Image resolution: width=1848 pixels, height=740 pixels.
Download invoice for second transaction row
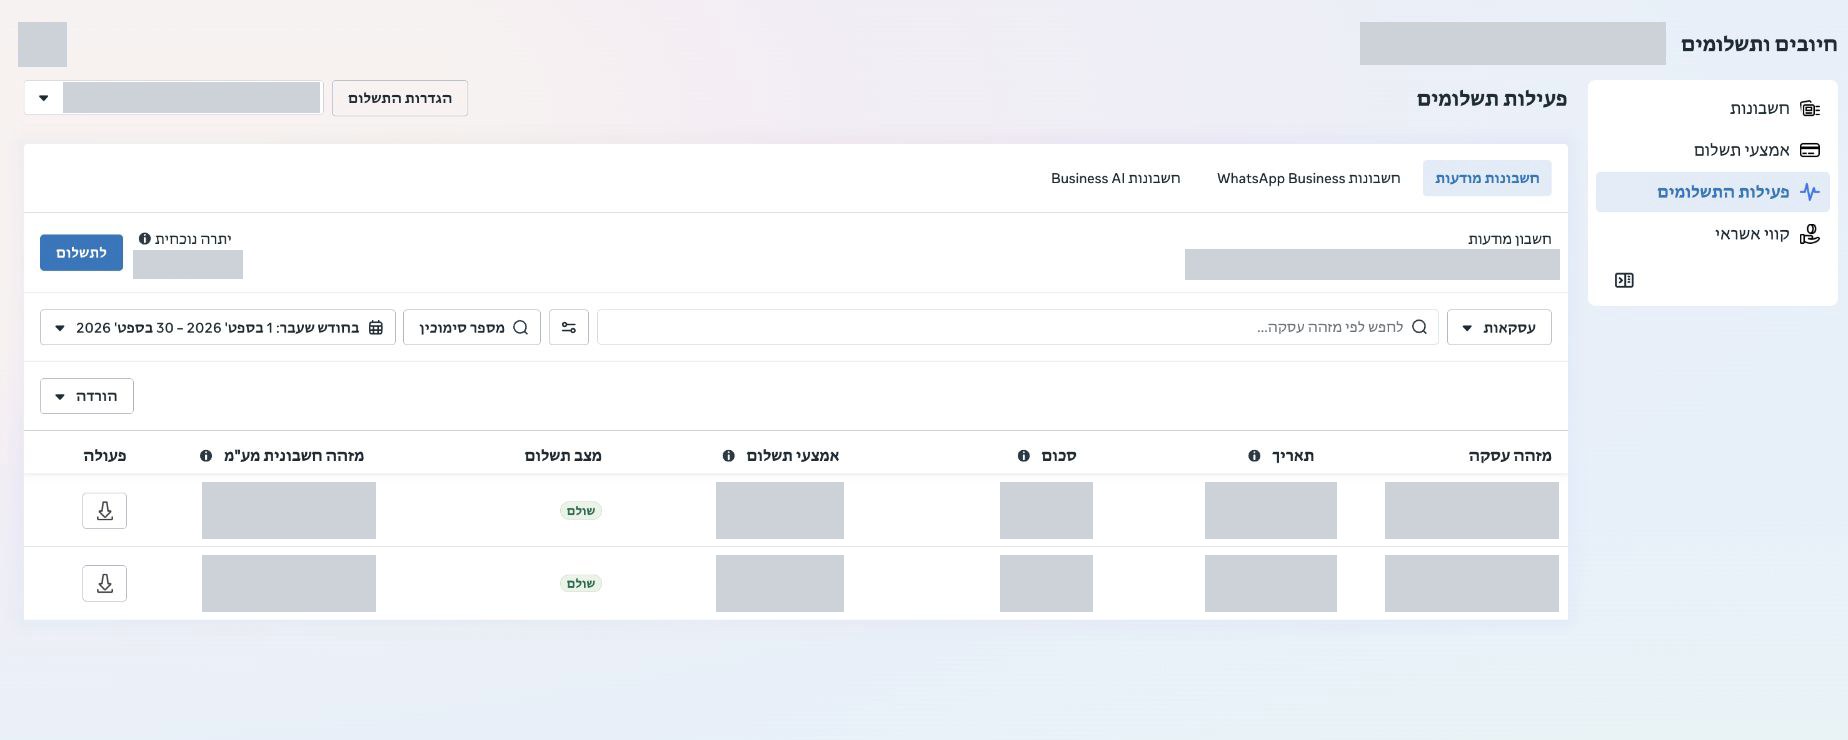tap(104, 584)
